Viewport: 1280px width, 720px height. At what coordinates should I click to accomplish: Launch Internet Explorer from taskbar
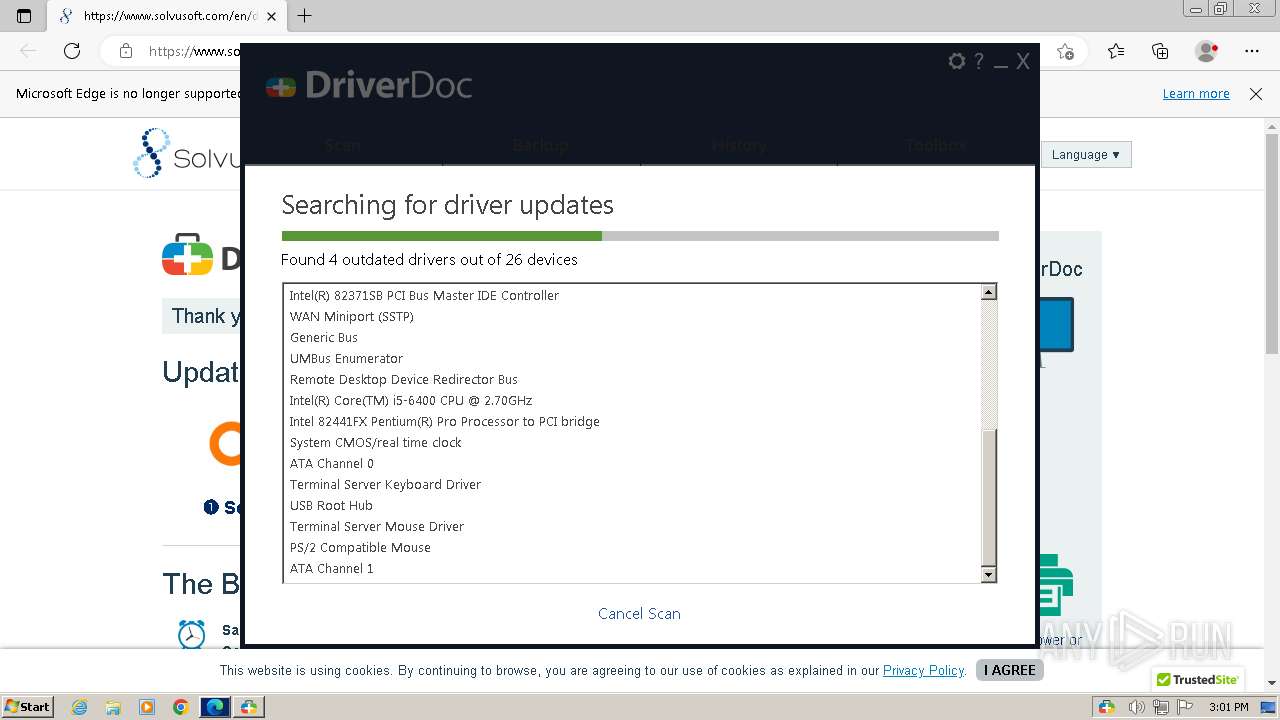click(x=79, y=707)
